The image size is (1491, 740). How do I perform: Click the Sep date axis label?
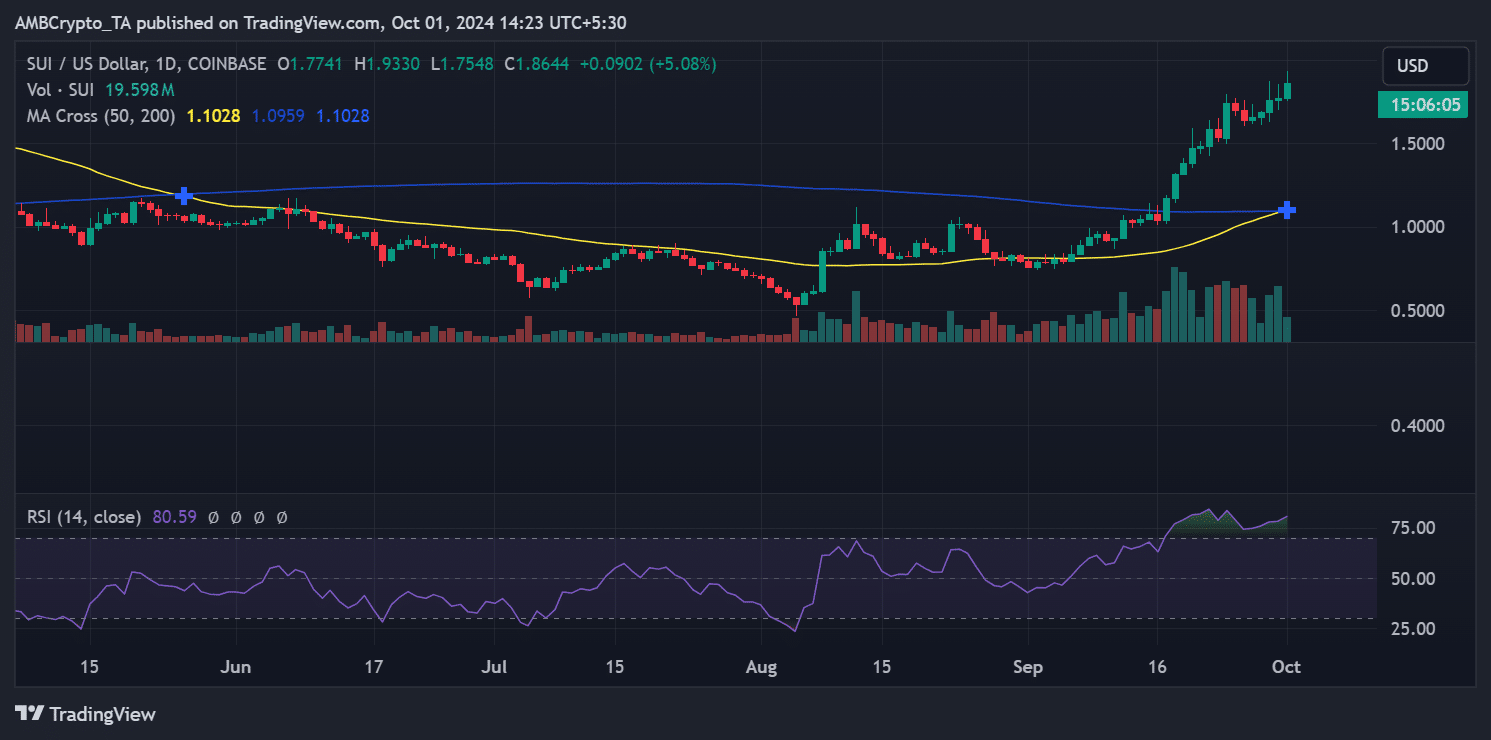click(1027, 667)
